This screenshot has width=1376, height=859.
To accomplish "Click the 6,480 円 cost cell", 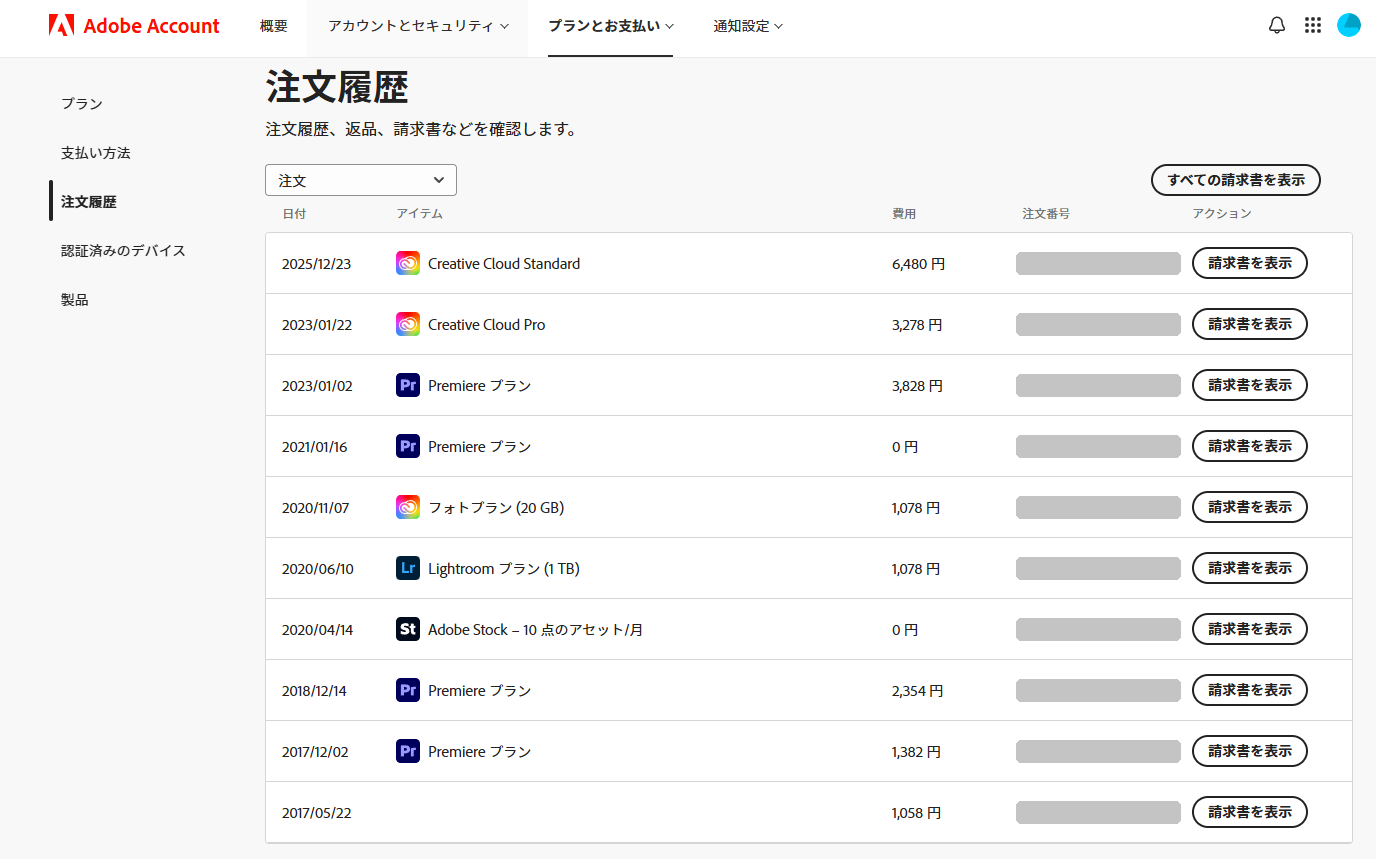I will pos(918,264).
